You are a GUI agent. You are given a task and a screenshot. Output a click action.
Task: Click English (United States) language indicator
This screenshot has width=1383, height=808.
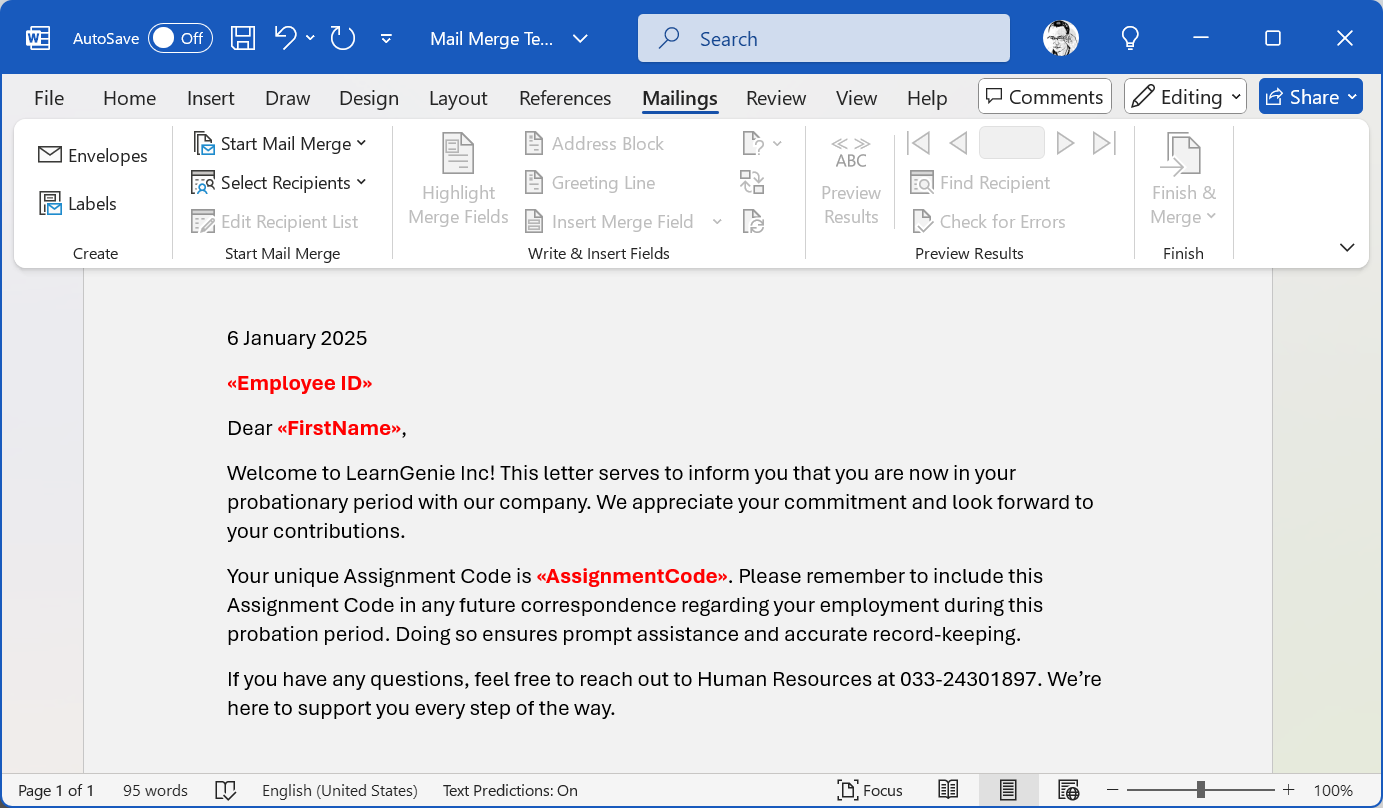coord(340,790)
